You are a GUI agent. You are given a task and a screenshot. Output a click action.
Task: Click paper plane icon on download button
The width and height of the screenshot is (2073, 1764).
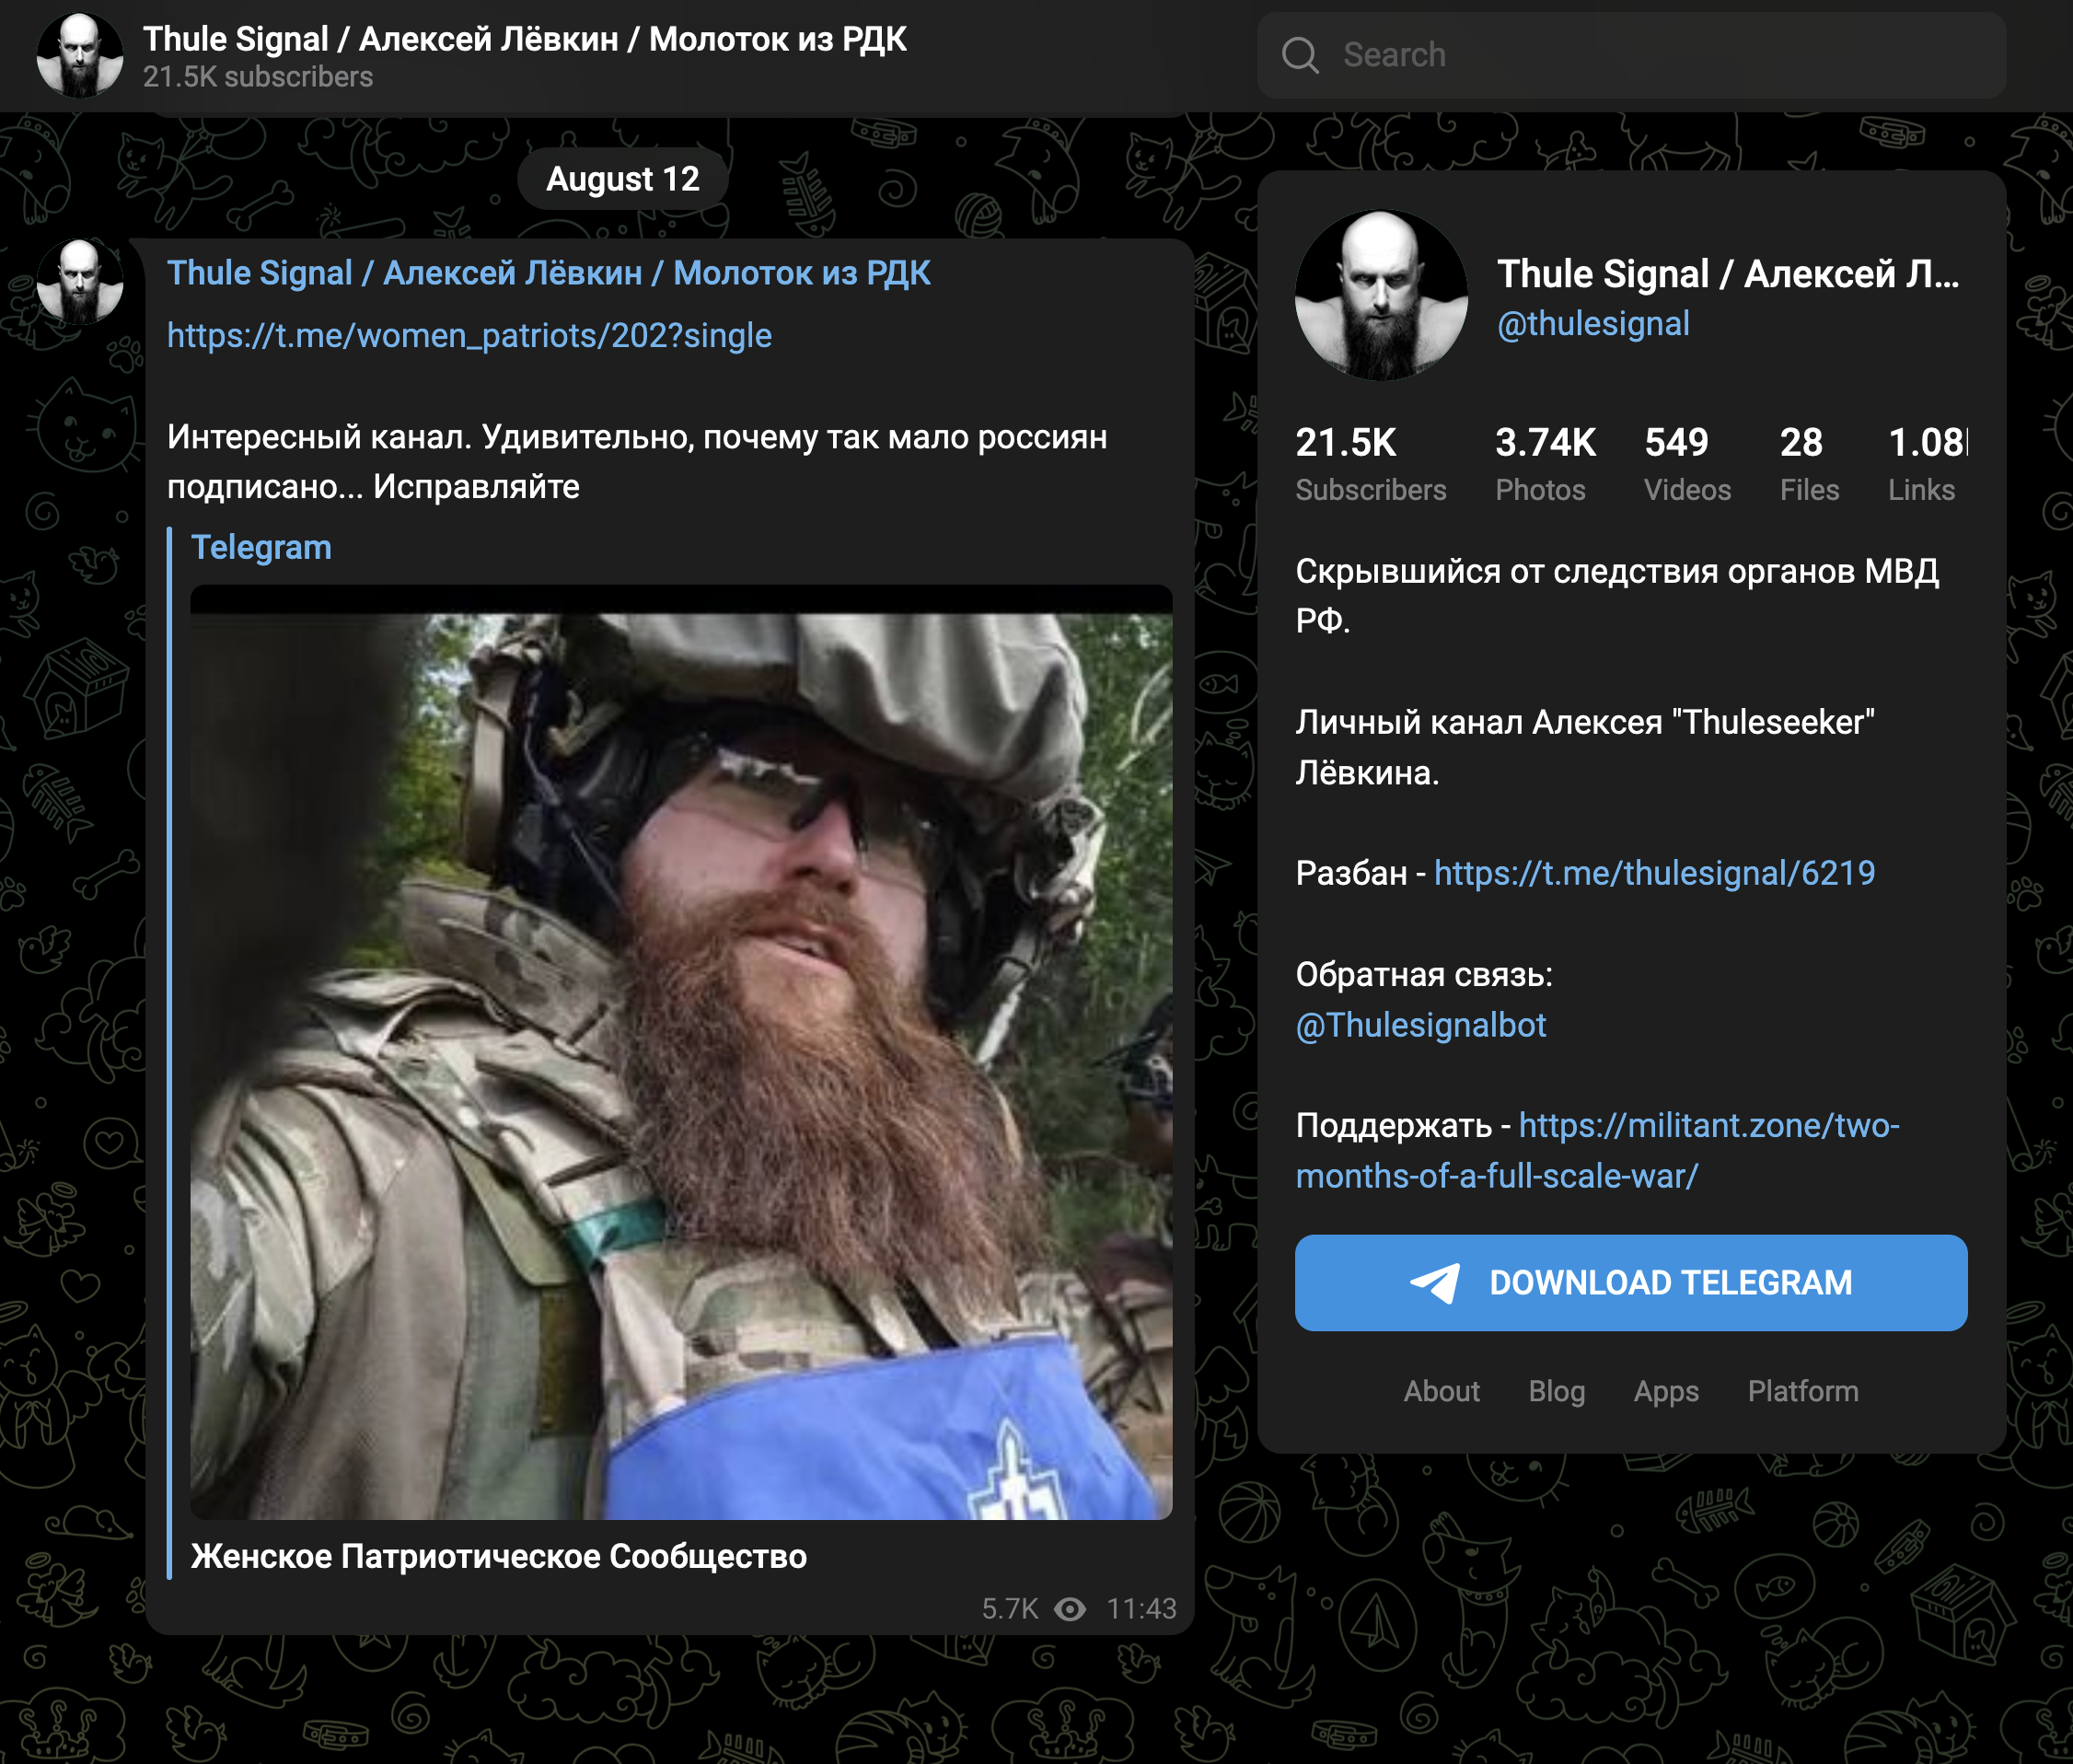(1435, 1283)
